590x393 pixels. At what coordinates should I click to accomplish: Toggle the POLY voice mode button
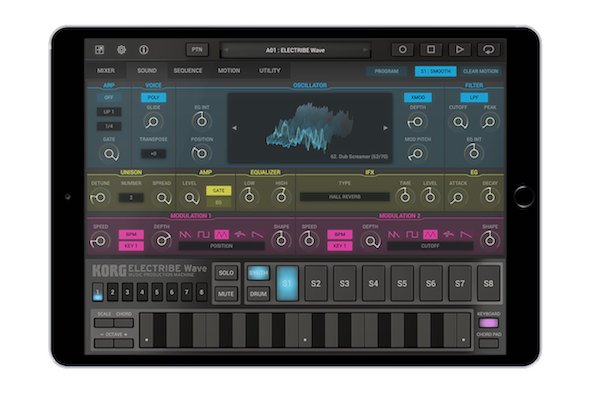pyautogui.click(x=154, y=97)
